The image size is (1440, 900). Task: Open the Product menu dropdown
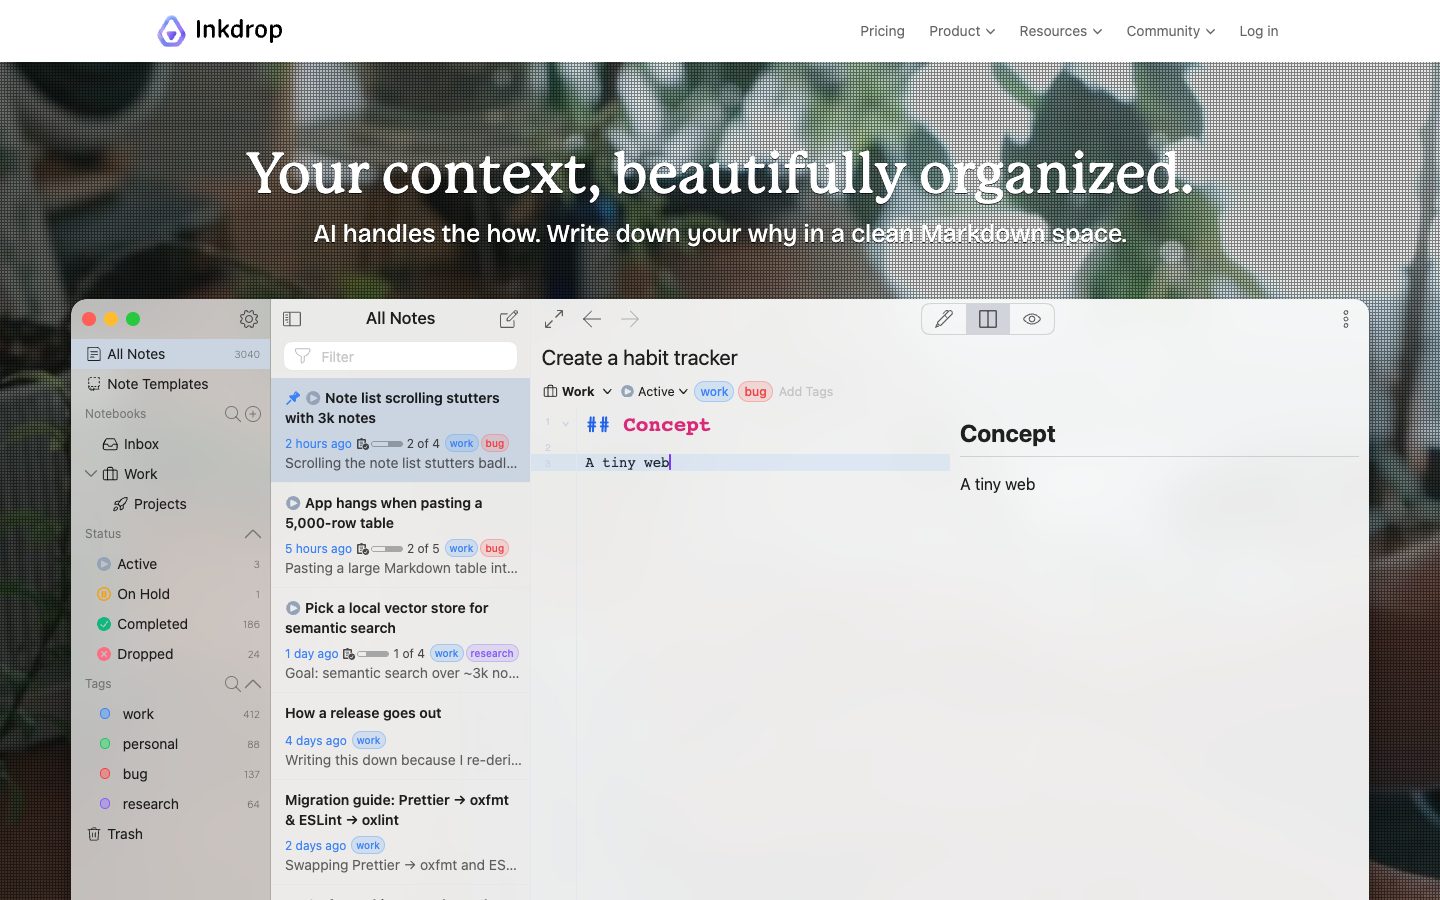click(962, 31)
